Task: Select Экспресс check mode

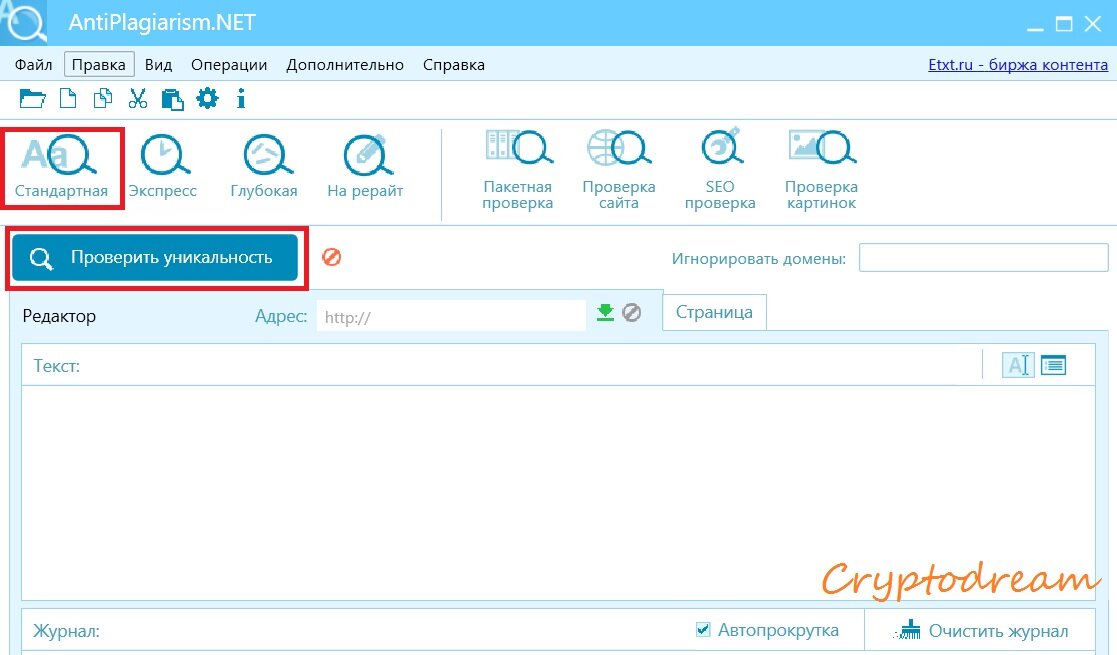Action: click(x=163, y=168)
